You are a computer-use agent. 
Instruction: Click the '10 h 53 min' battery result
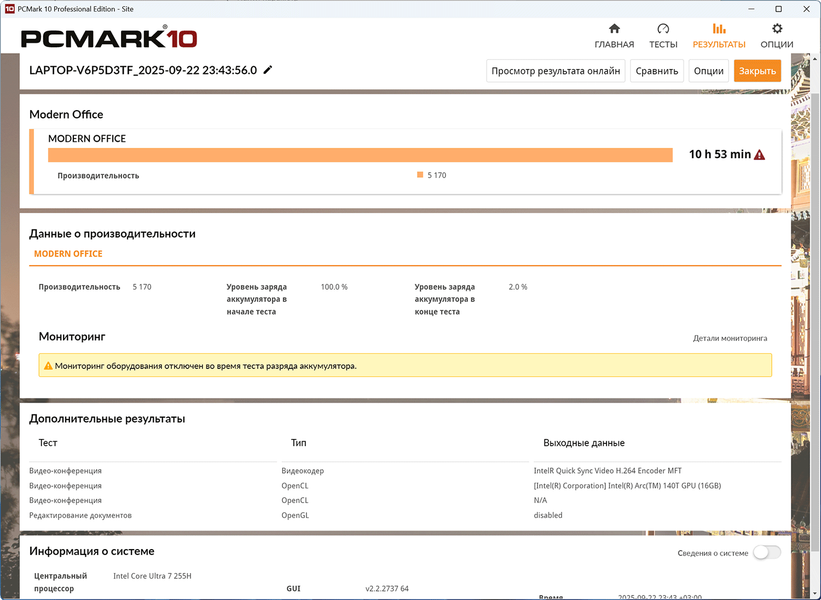(720, 154)
